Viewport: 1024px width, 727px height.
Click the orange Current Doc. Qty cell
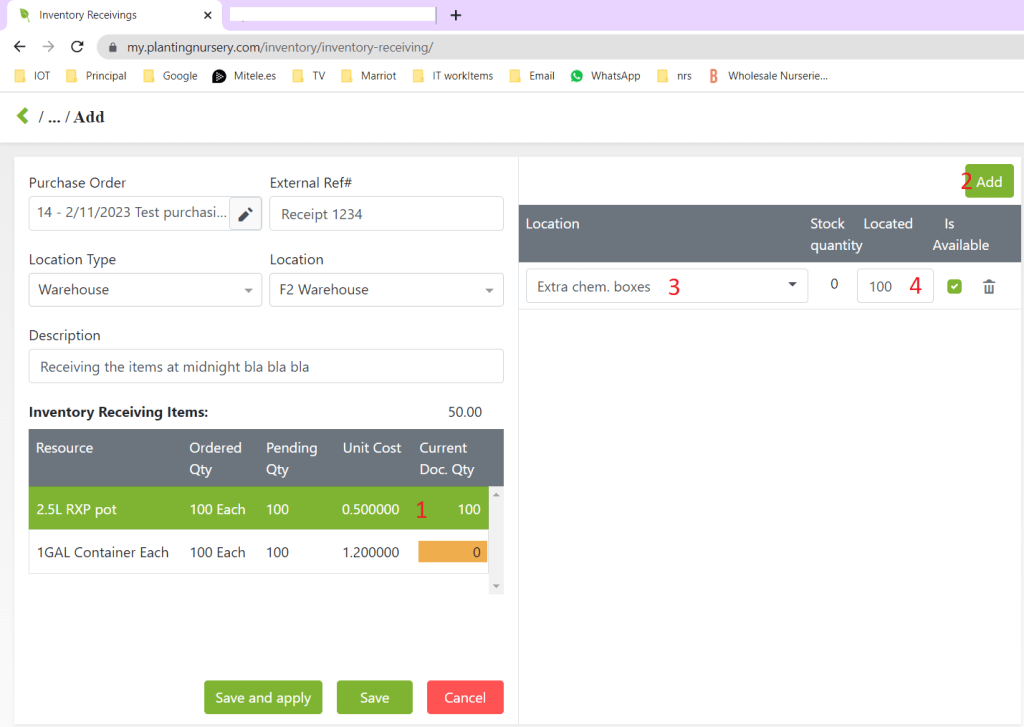[452, 552]
